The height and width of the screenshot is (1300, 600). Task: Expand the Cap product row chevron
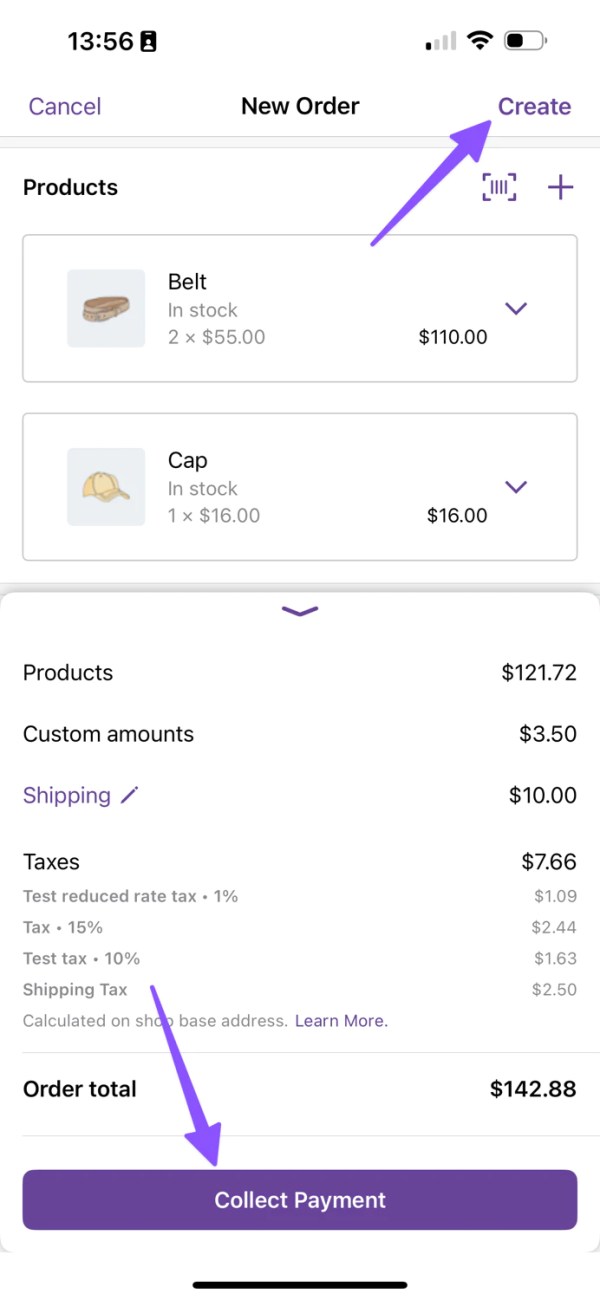516,487
